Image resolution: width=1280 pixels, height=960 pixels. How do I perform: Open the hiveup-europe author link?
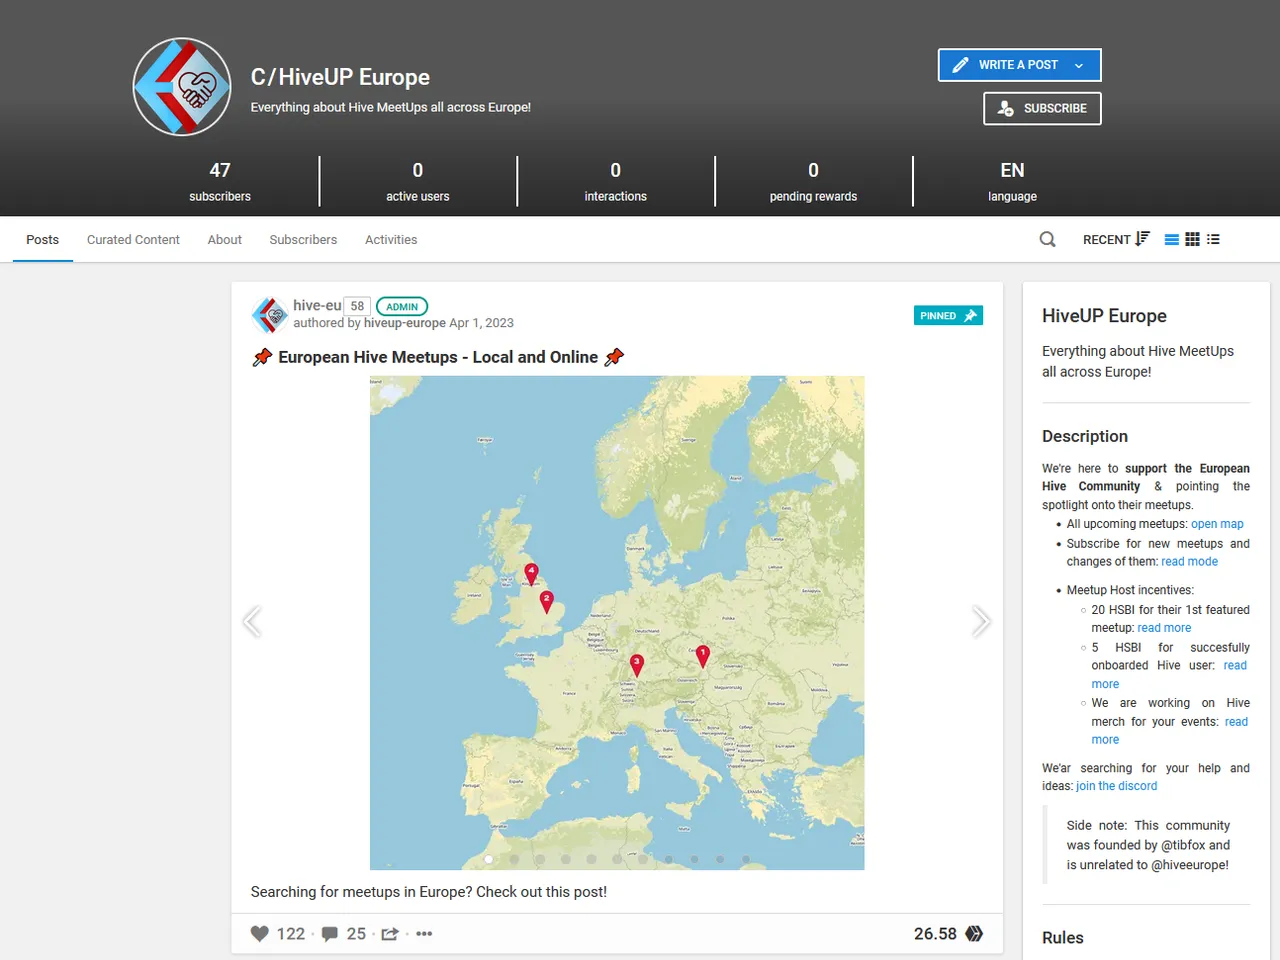[x=405, y=323]
